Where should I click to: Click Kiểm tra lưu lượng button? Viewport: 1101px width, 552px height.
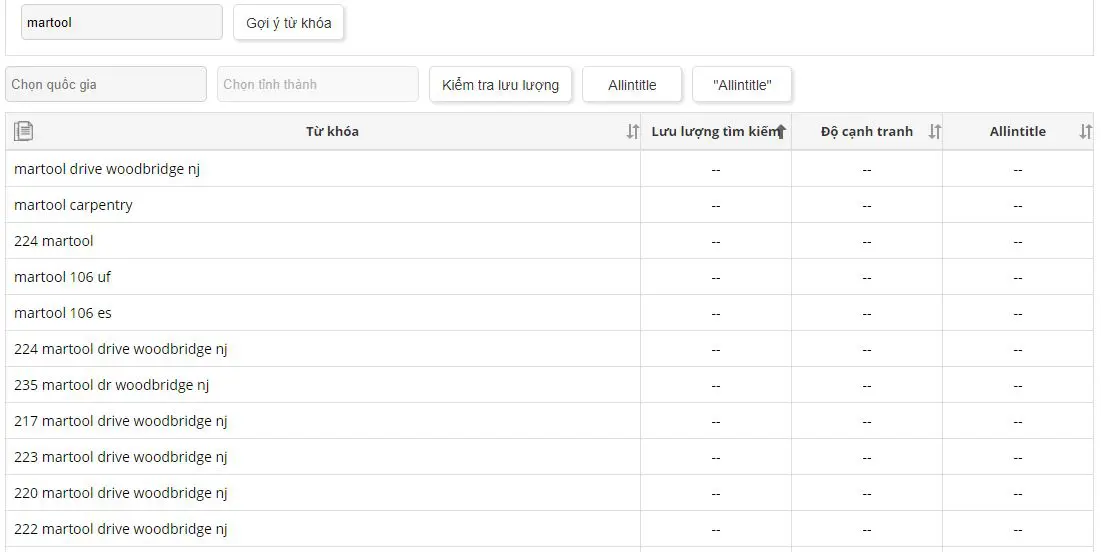[x=501, y=85]
